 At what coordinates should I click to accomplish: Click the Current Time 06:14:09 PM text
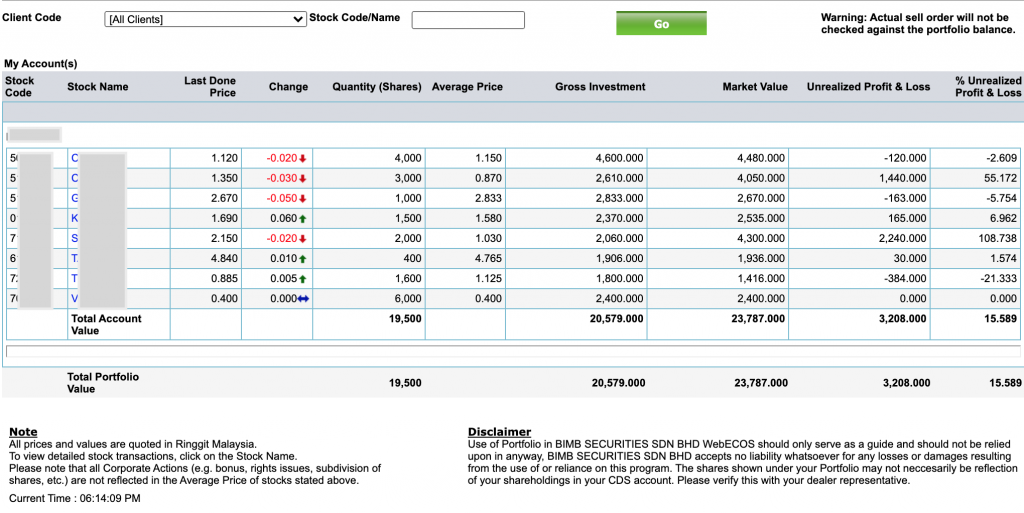(74, 499)
